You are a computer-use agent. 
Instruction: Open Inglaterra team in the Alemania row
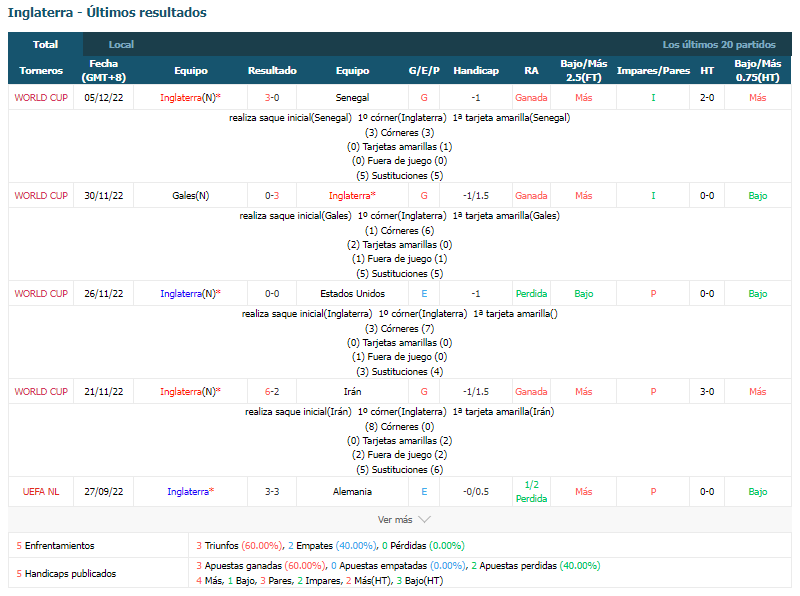[x=190, y=491]
